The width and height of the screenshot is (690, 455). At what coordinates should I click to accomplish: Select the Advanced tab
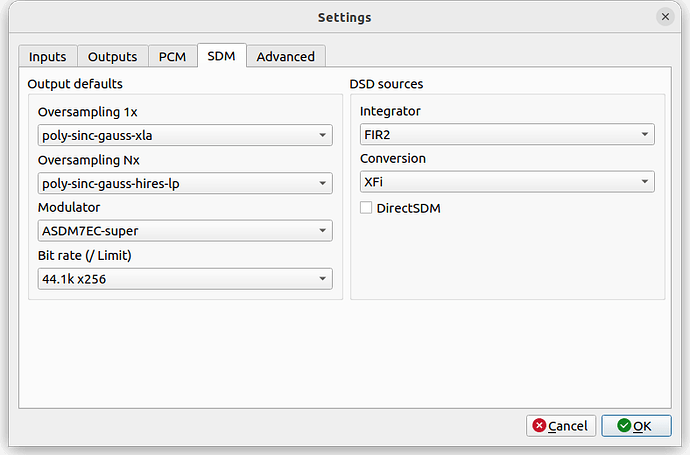click(x=285, y=57)
